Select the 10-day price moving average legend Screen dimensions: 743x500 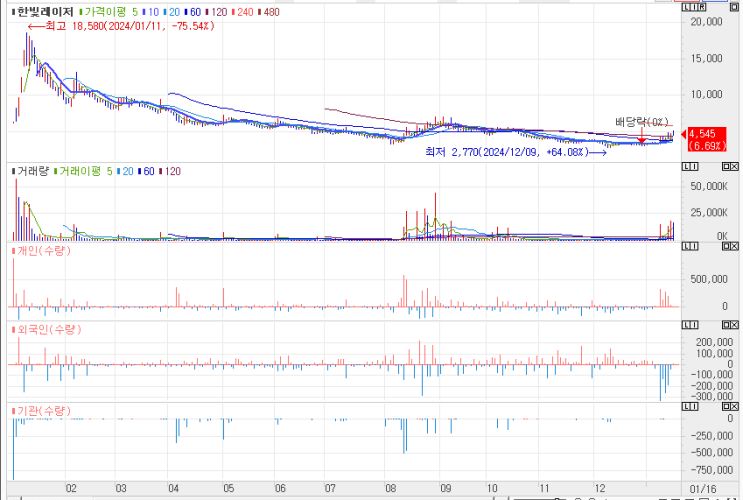pyautogui.click(x=151, y=12)
